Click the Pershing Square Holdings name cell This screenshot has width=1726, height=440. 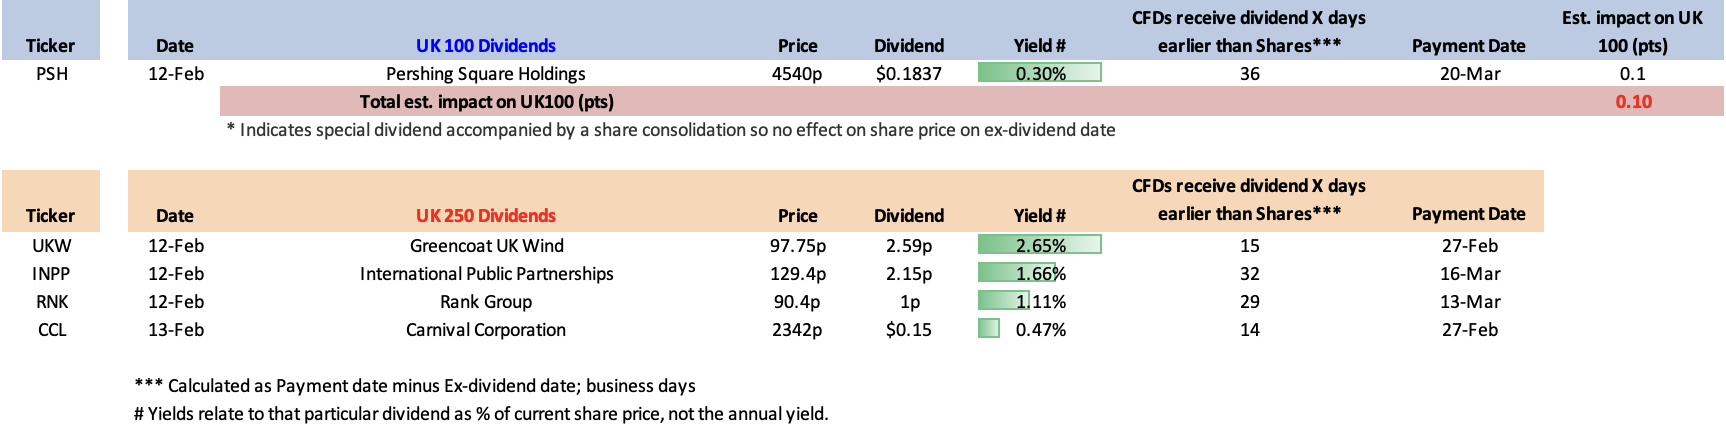[x=485, y=74]
